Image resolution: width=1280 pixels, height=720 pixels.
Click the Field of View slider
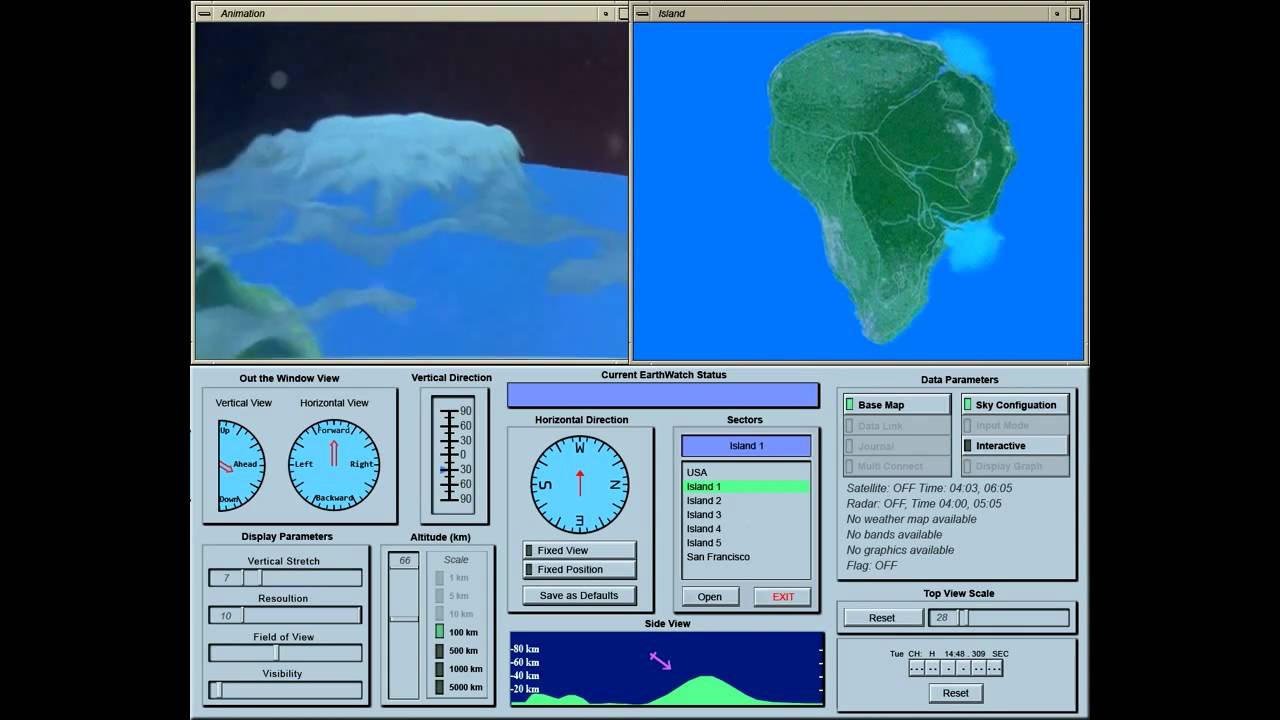[285, 653]
